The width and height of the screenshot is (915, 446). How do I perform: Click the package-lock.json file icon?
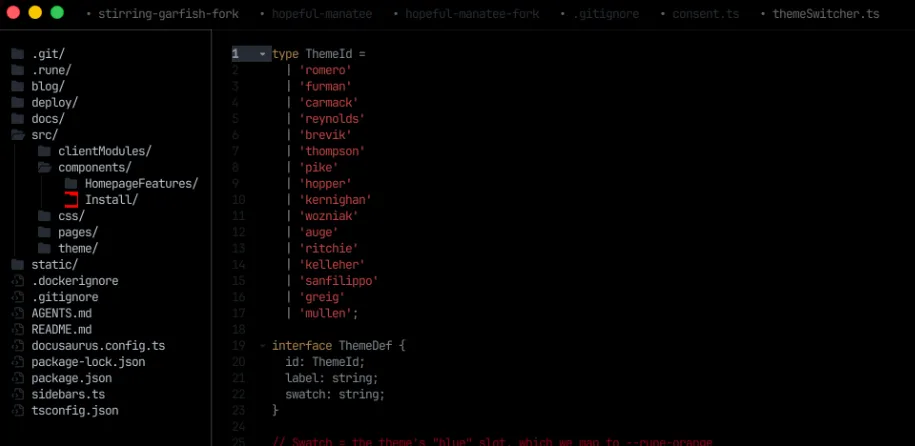click(18, 362)
